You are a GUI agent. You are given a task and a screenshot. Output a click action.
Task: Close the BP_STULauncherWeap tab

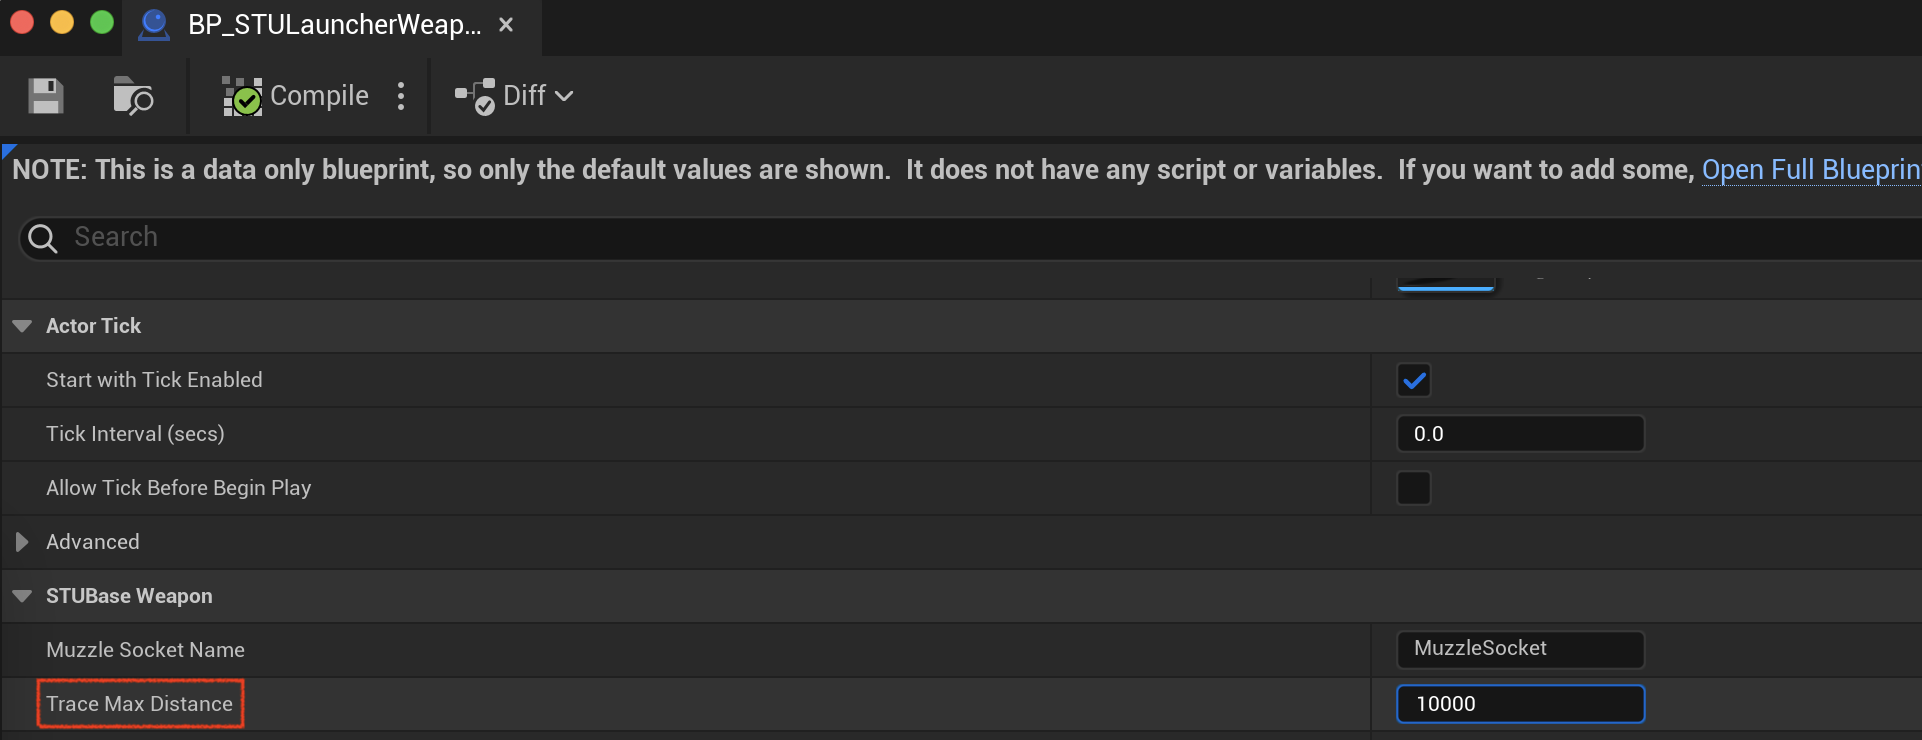[x=506, y=24]
